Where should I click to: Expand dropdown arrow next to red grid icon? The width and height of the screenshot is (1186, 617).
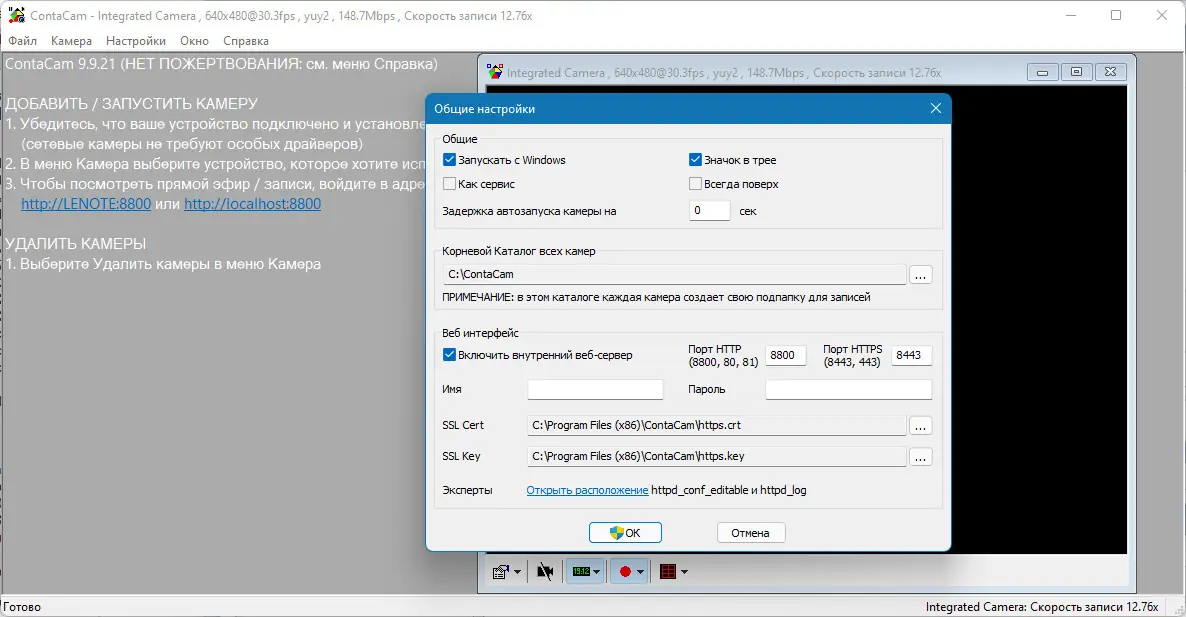685,572
